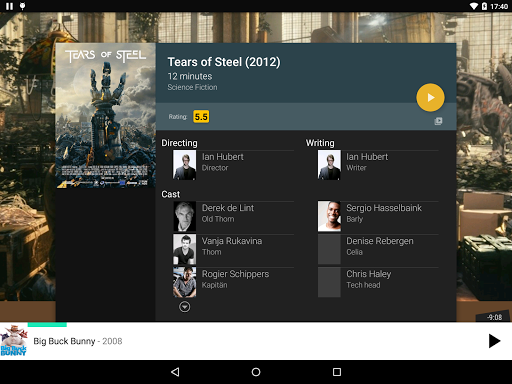Open director Ian Hubert's profile

(233, 165)
